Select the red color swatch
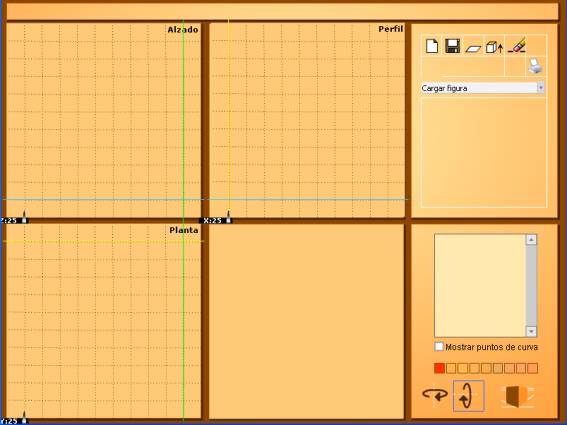567x425 pixels. pos(439,368)
